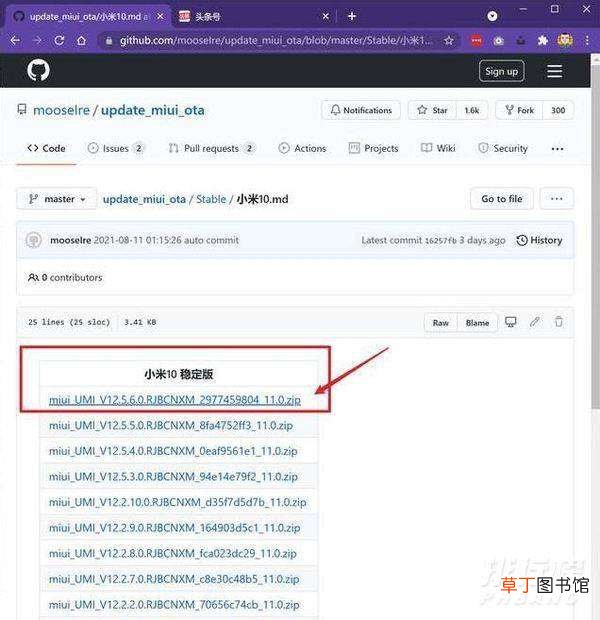
Task: Go back with browser back arrow
Action: point(15,40)
